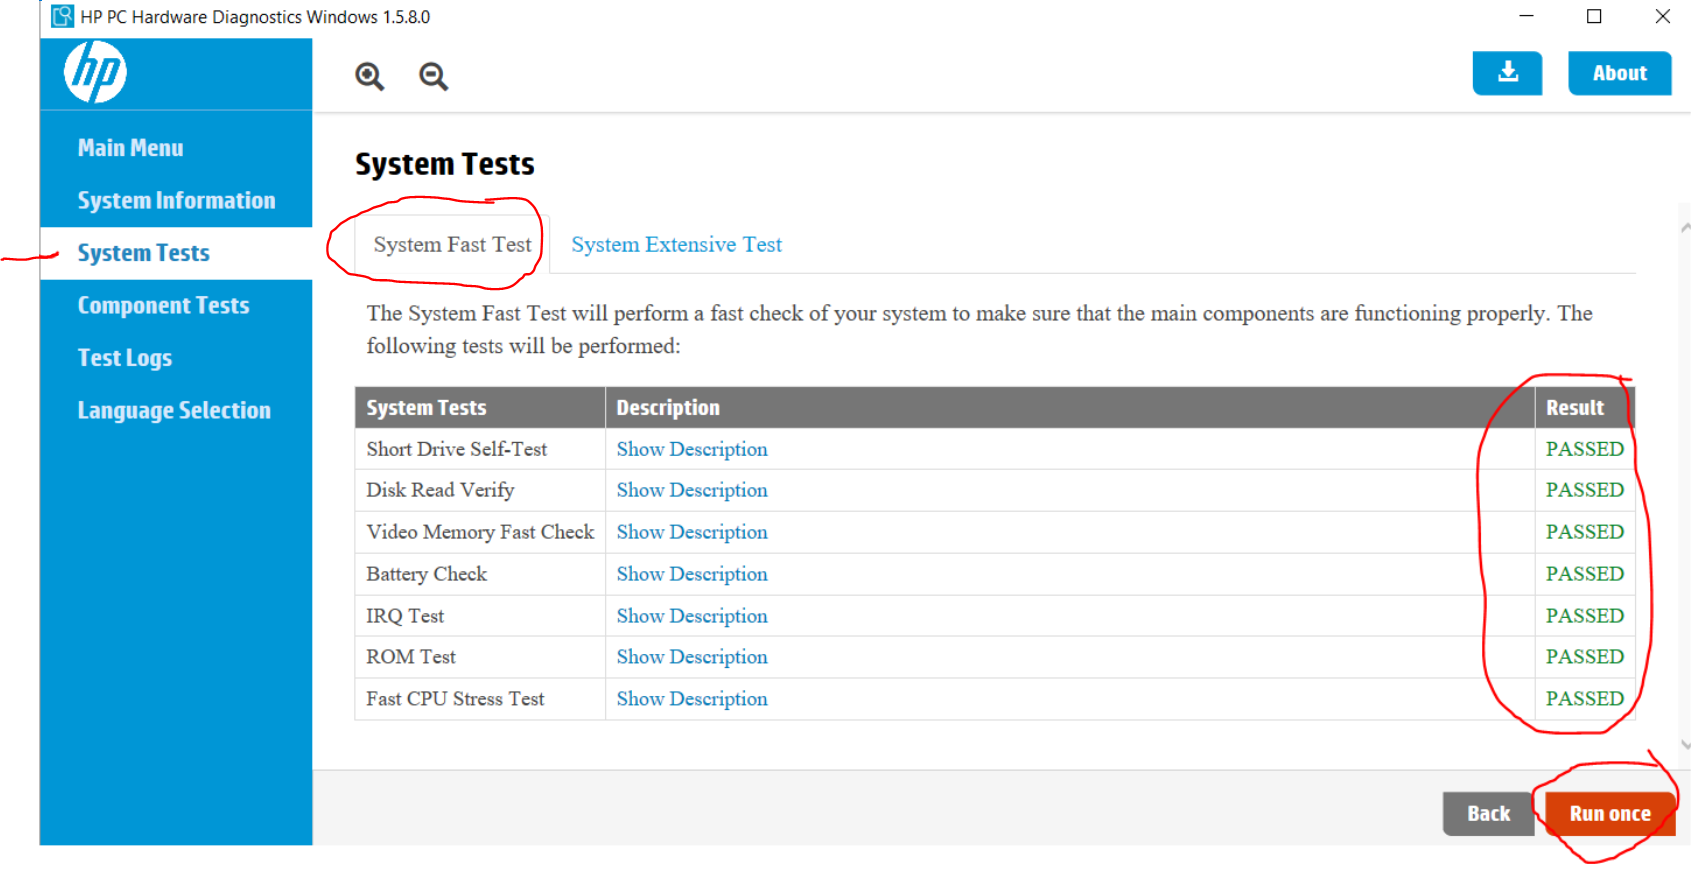Click the zoom in magnifier icon

(370, 76)
